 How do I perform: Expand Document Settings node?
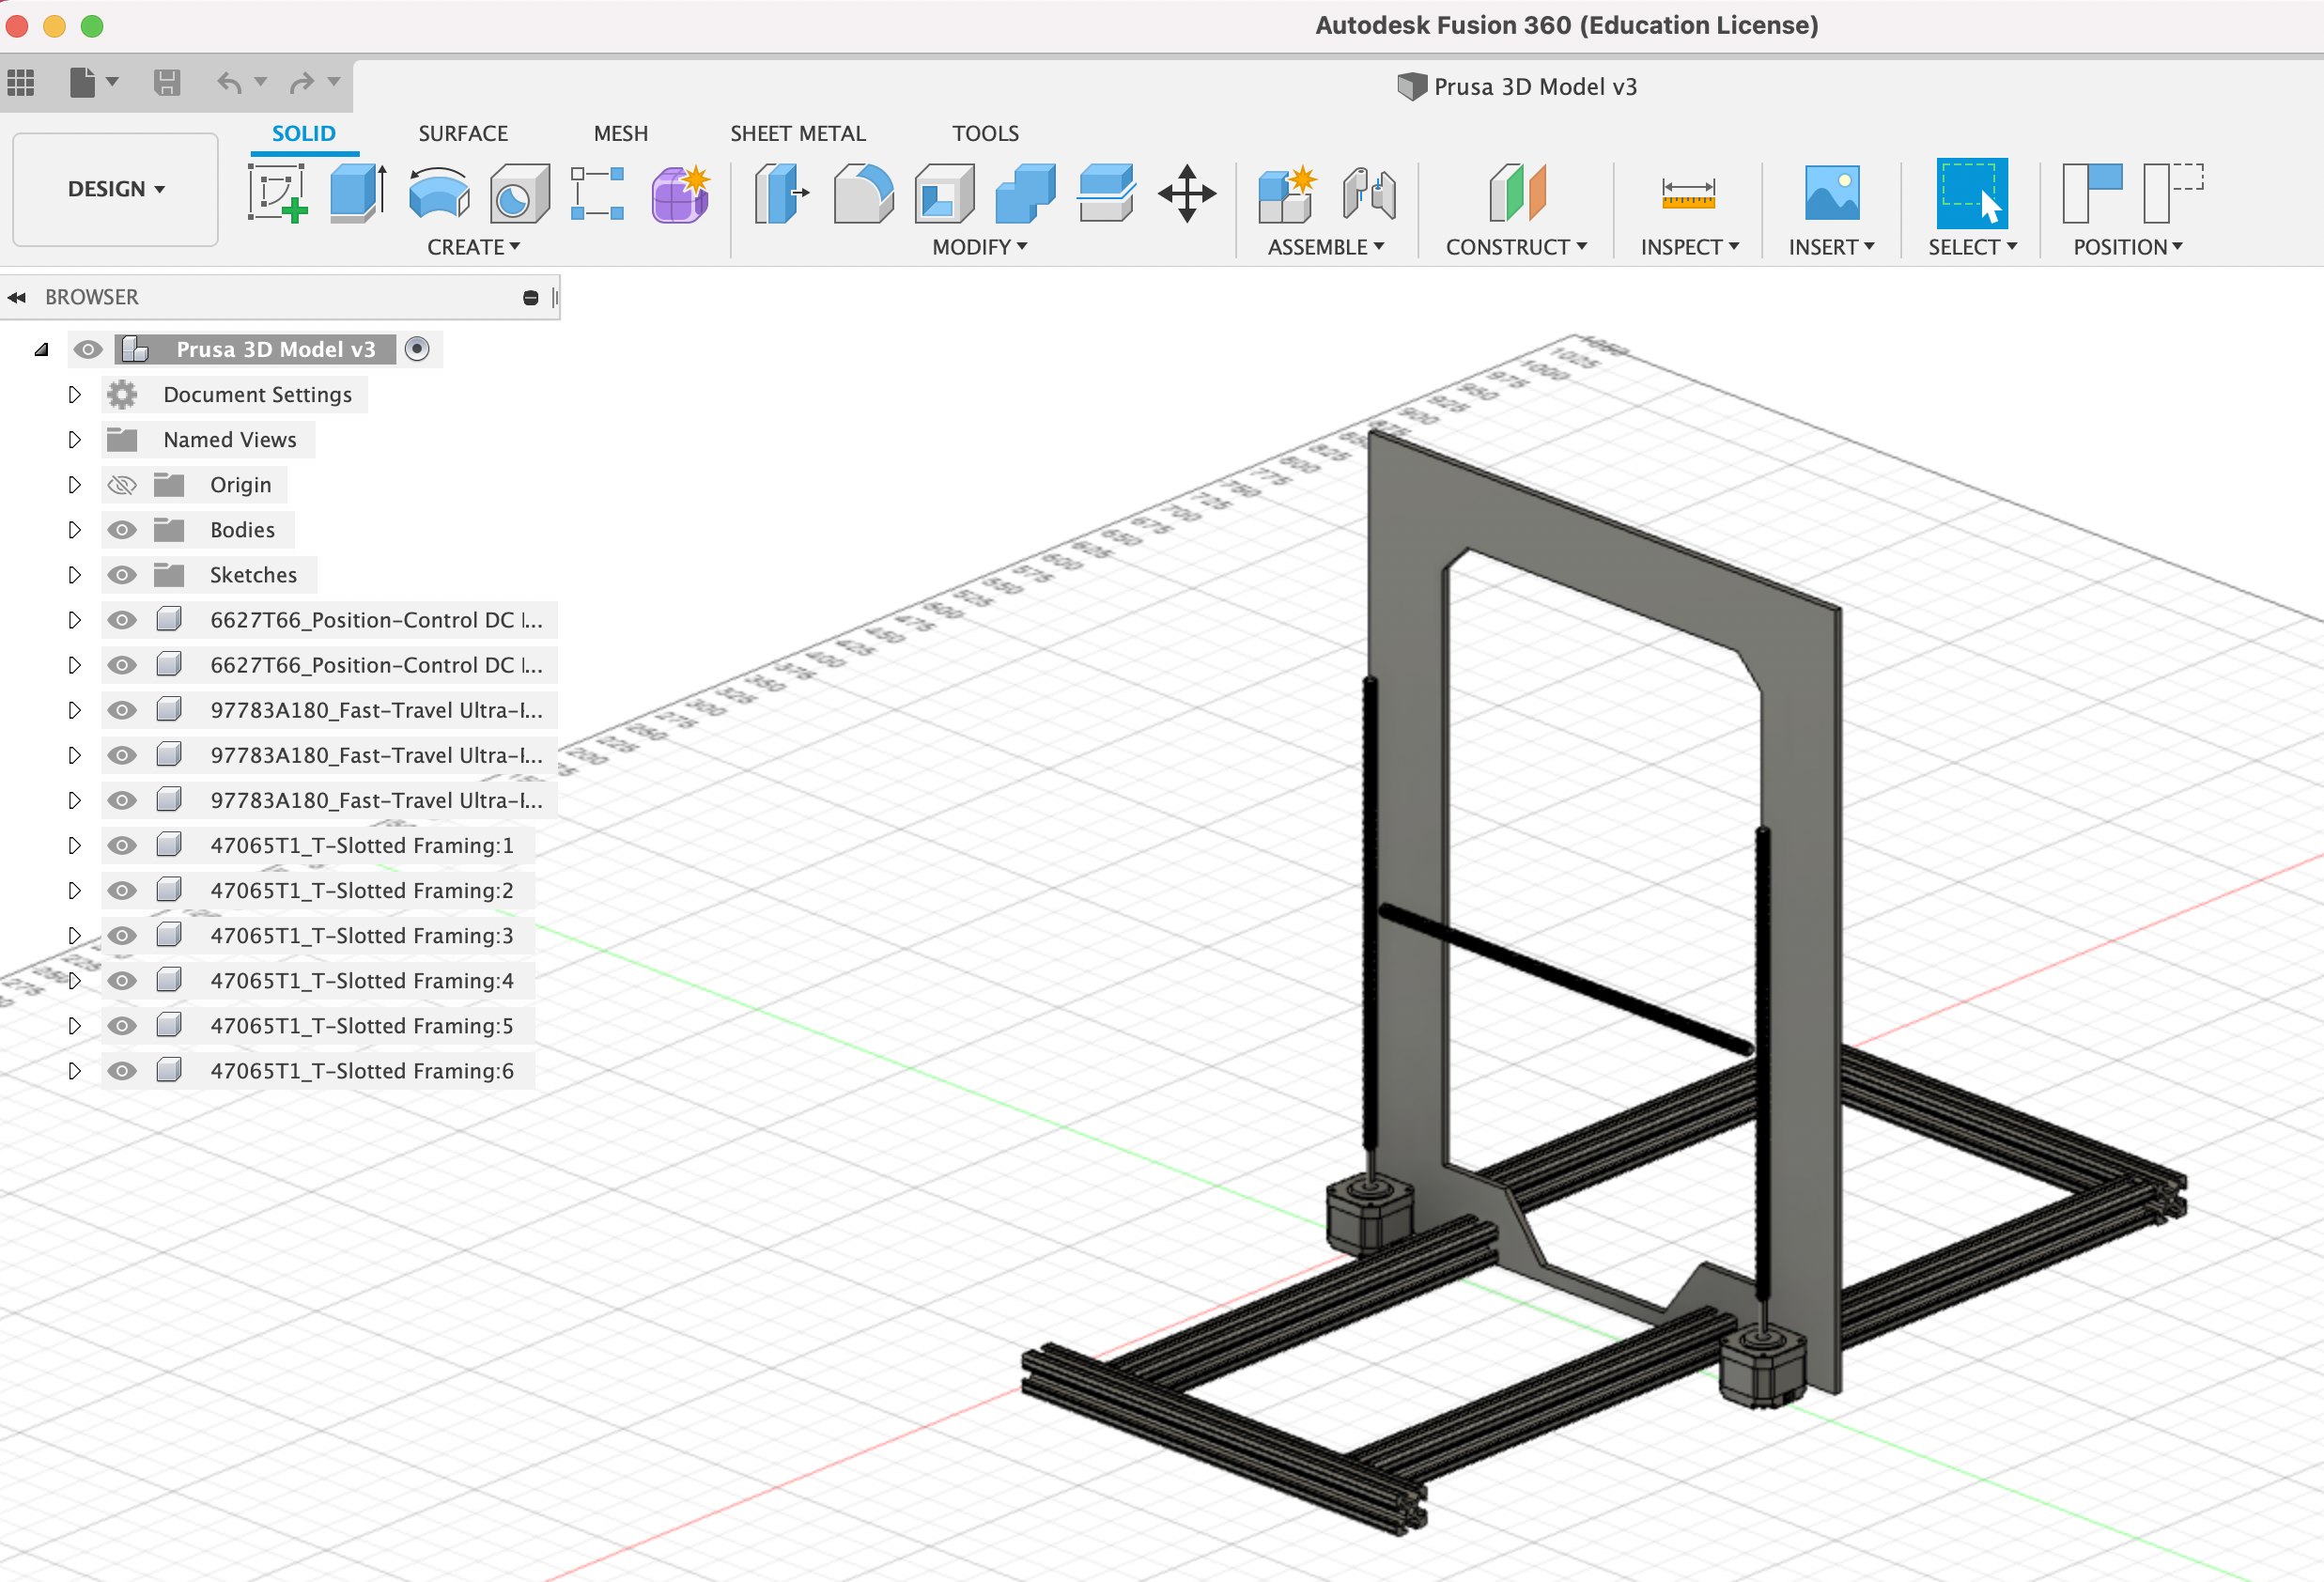pos(74,395)
